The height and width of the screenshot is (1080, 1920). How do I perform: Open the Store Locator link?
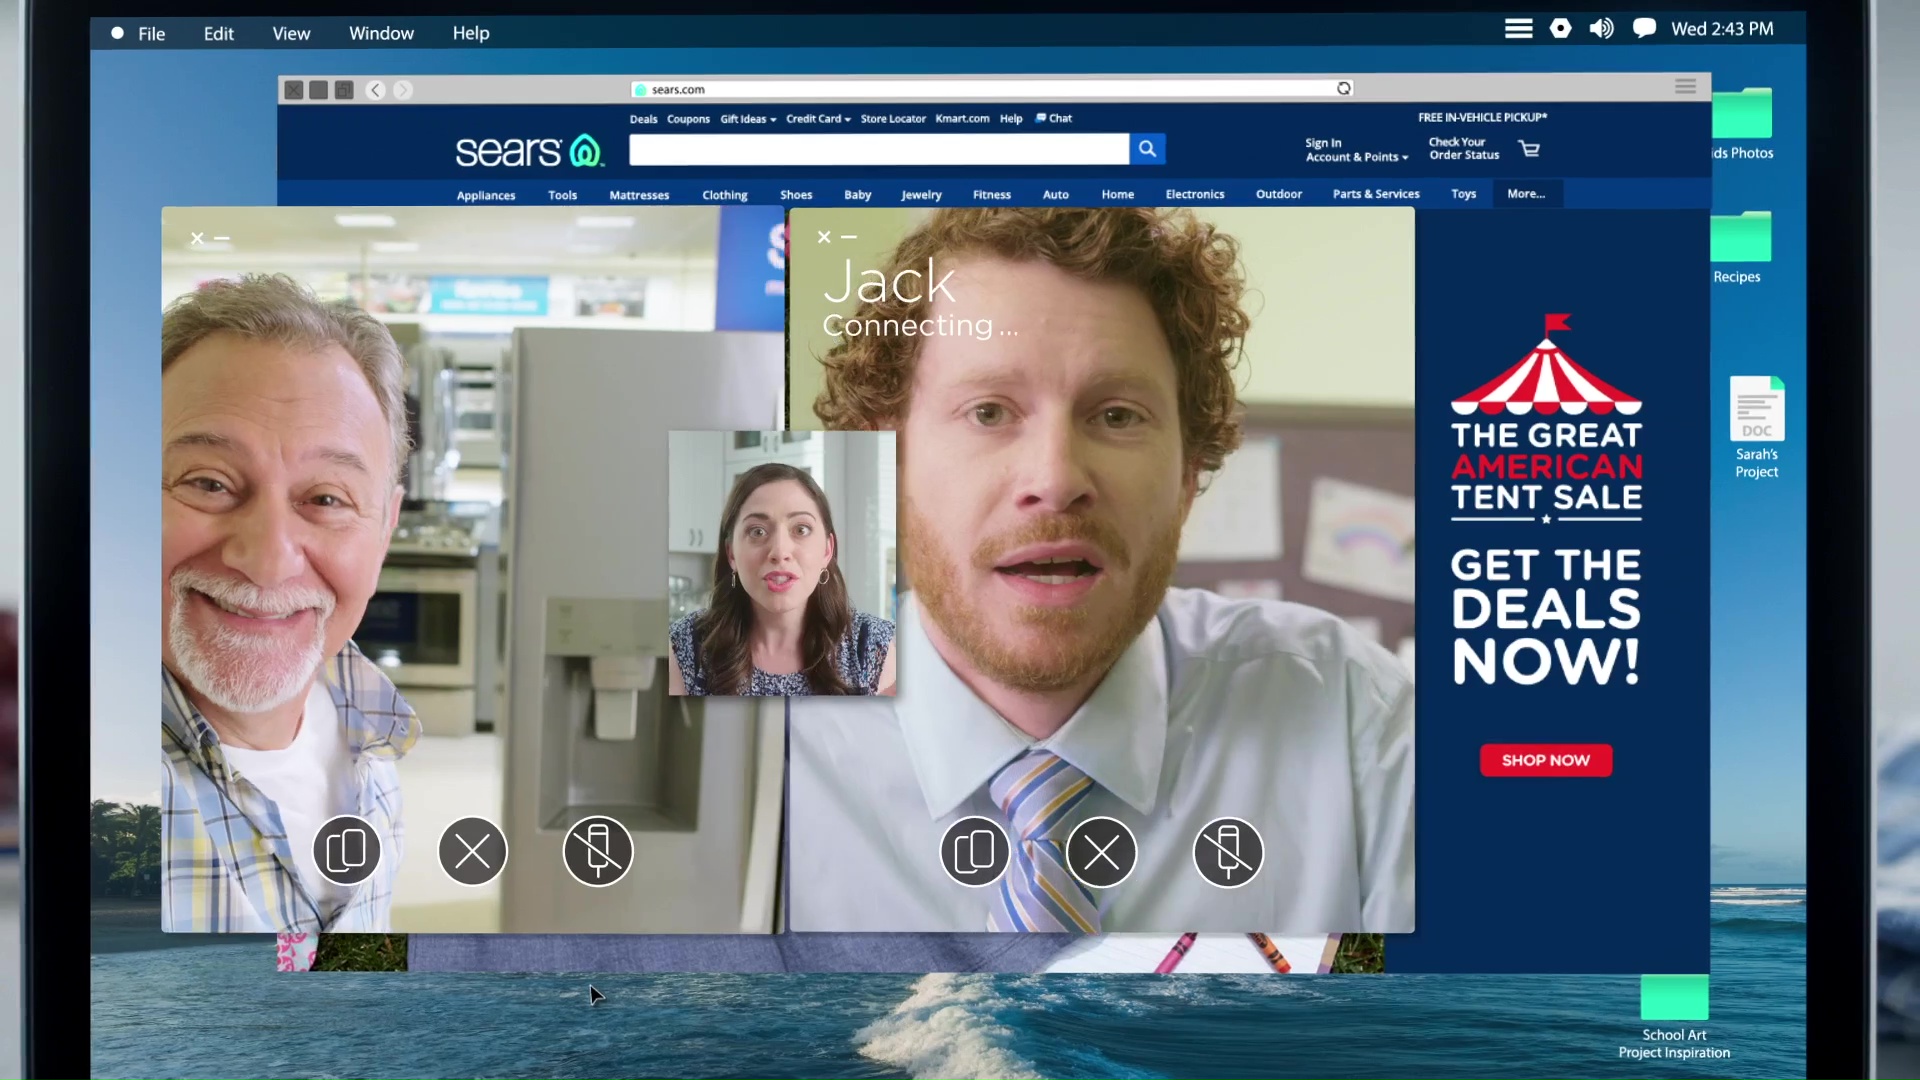click(x=893, y=119)
